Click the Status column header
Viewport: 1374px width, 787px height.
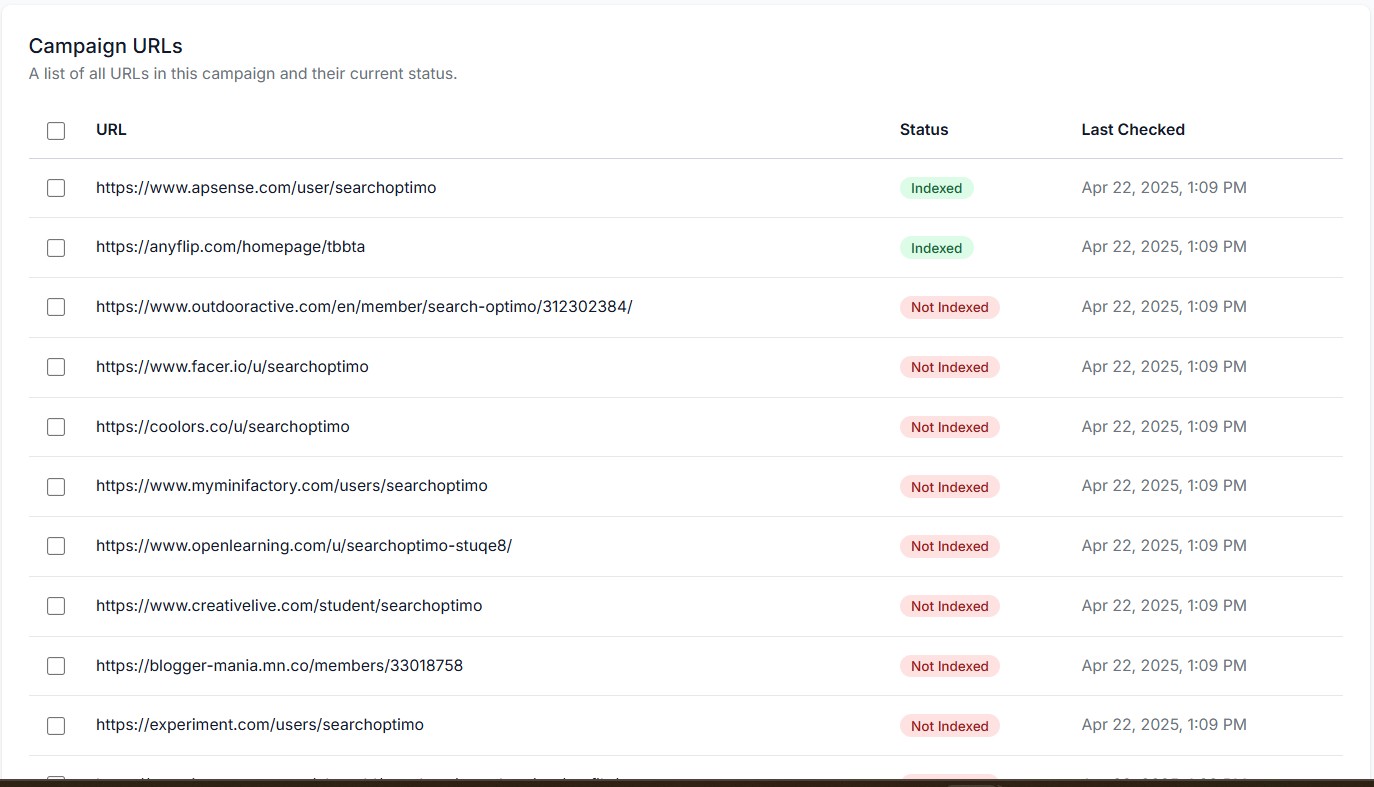923,129
